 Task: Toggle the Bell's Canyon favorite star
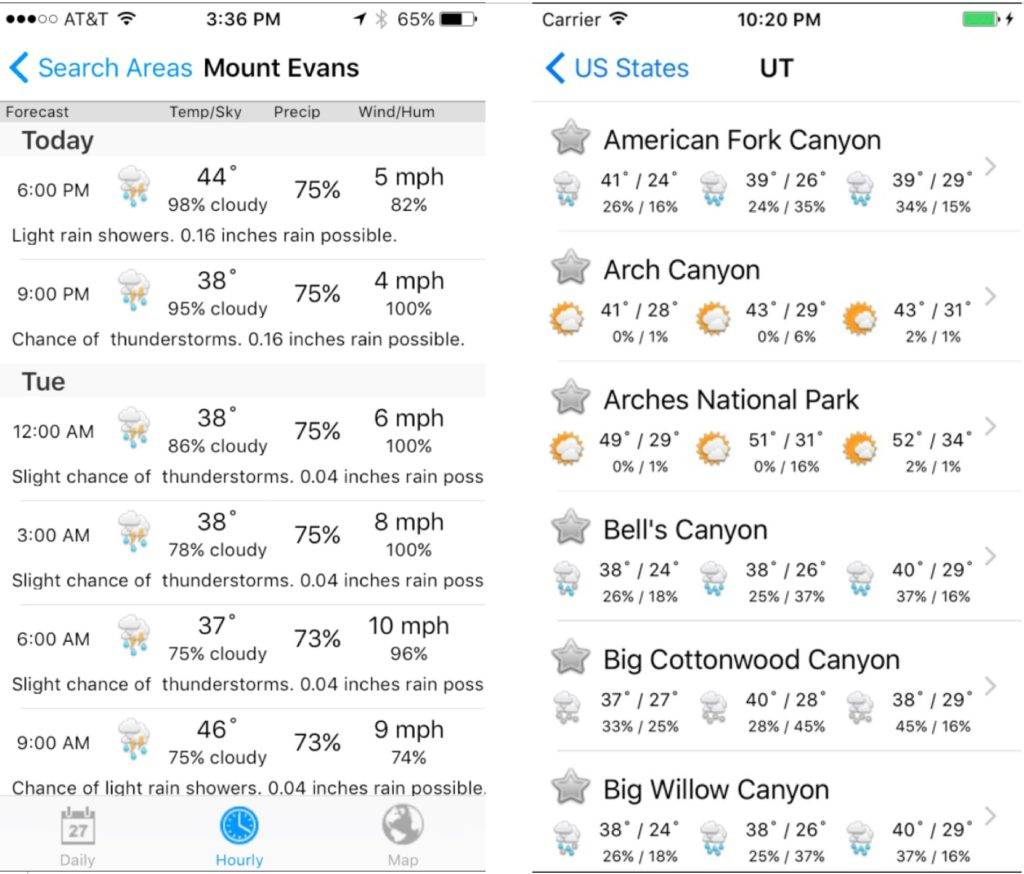click(x=570, y=528)
